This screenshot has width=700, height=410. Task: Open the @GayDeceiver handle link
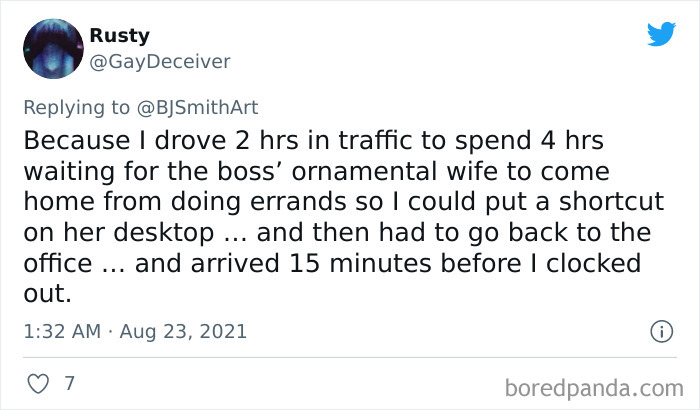(x=160, y=62)
